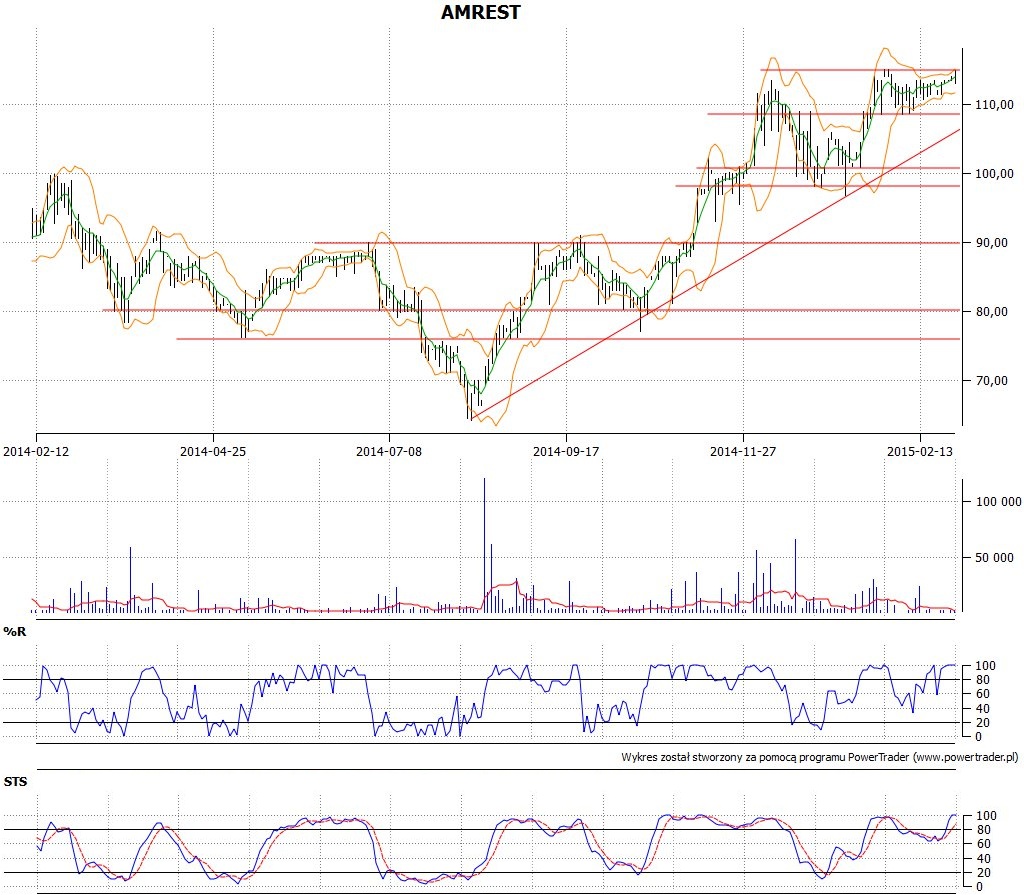The height and width of the screenshot is (895, 1024).
Task: Click the 2014-02-12 date label
Action: (36, 451)
